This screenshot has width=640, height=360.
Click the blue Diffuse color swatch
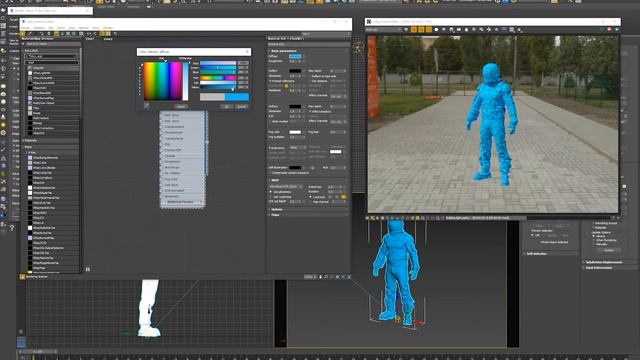coord(295,56)
